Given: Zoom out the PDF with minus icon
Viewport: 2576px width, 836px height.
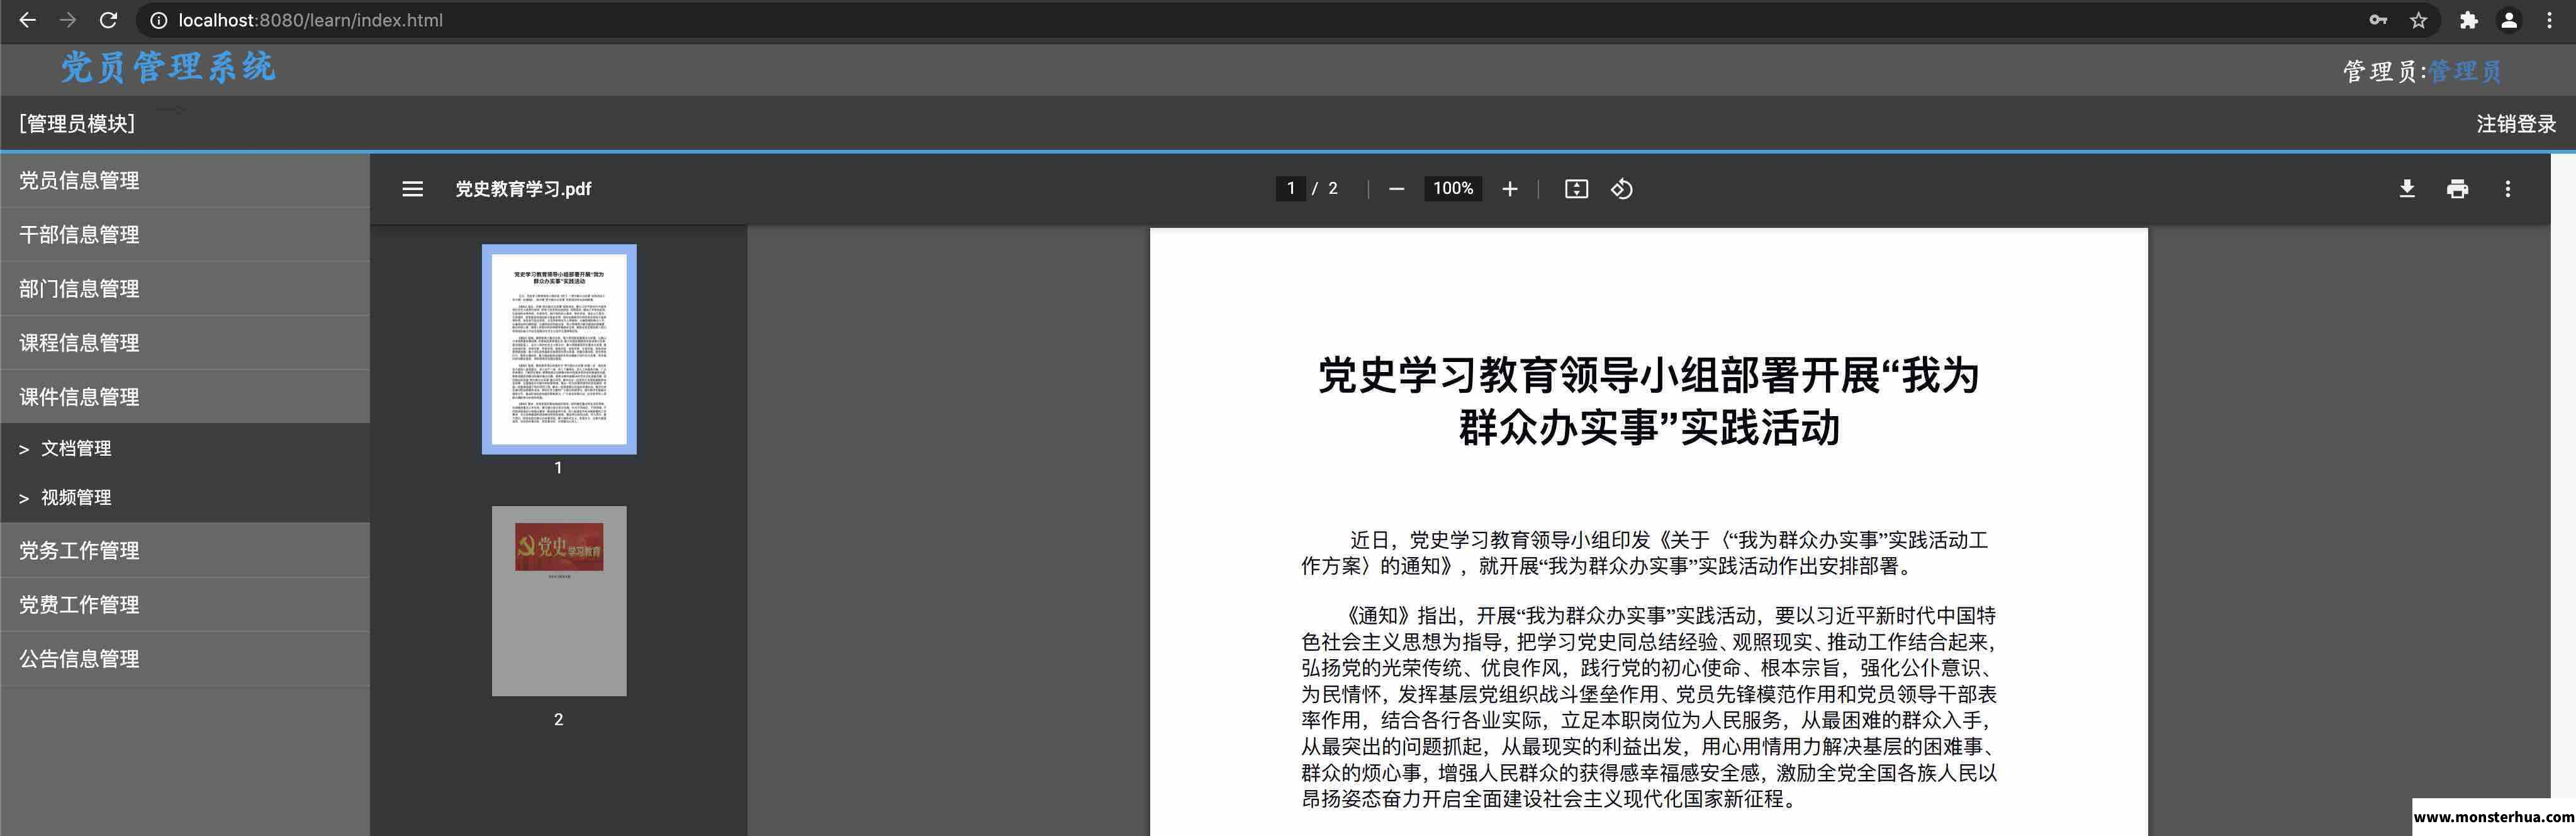Looking at the screenshot, I should pos(1396,189).
